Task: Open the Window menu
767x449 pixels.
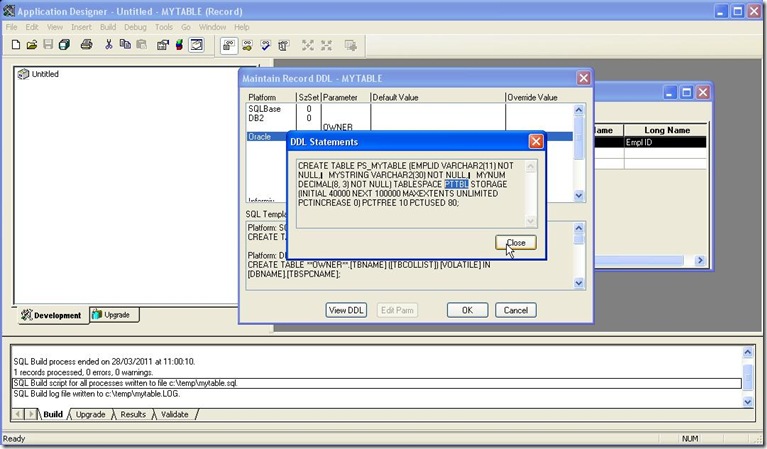Action: [212, 27]
